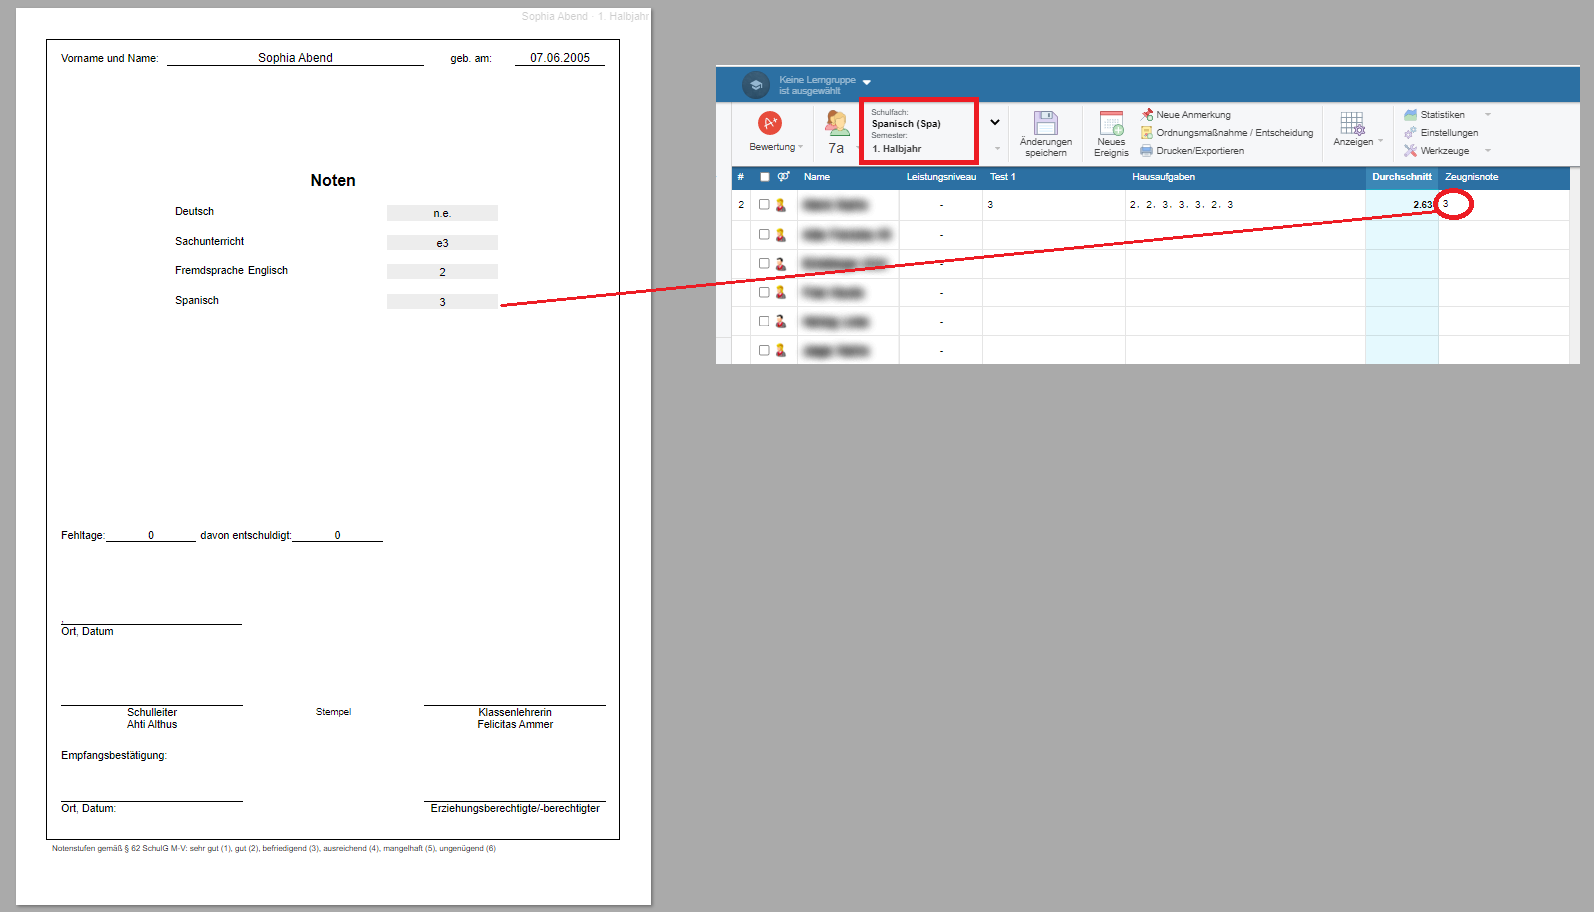Click the Durchschnitt column header
The height and width of the screenshot is (912, 1594).
(1401, 177)
